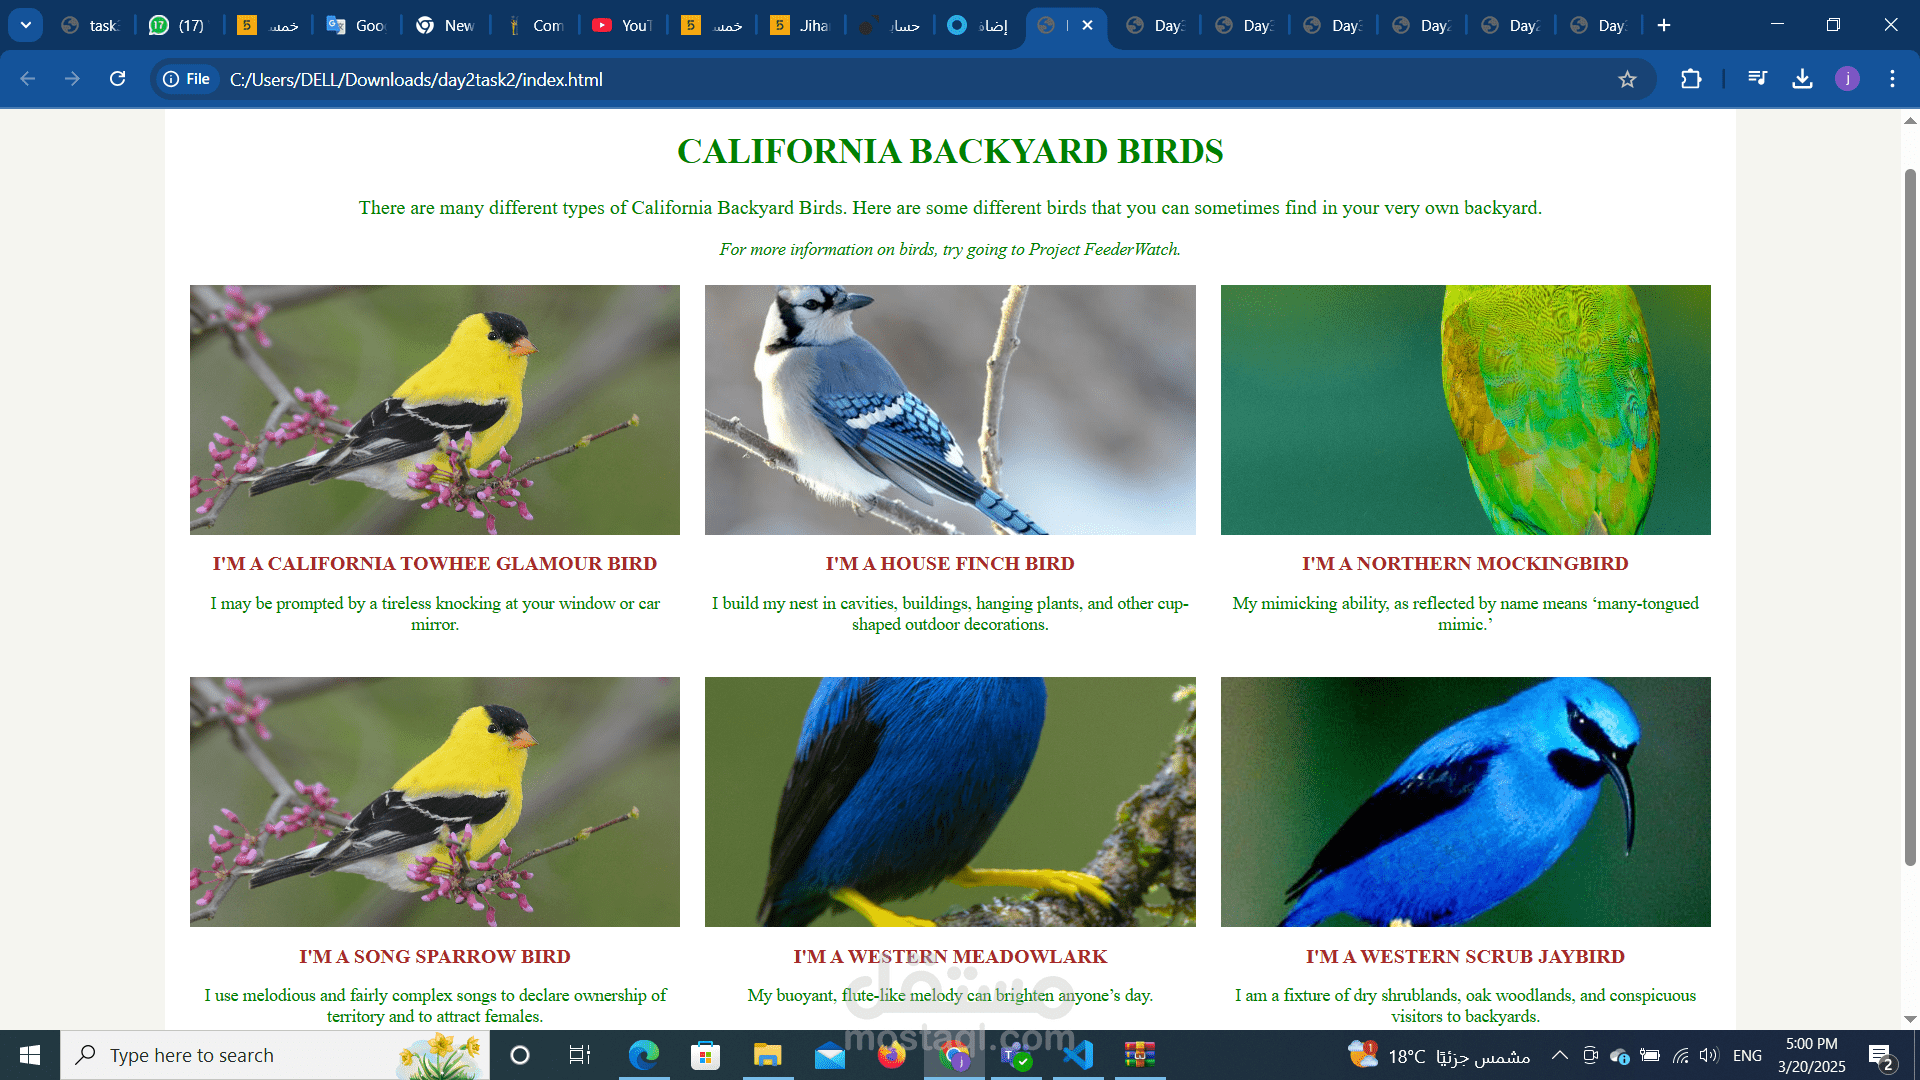The height and width of the screenshot is (1080, 1920).
Task: Open File Explorer from taskbar
Action: pyautogui.click(x=767, y=1055)
